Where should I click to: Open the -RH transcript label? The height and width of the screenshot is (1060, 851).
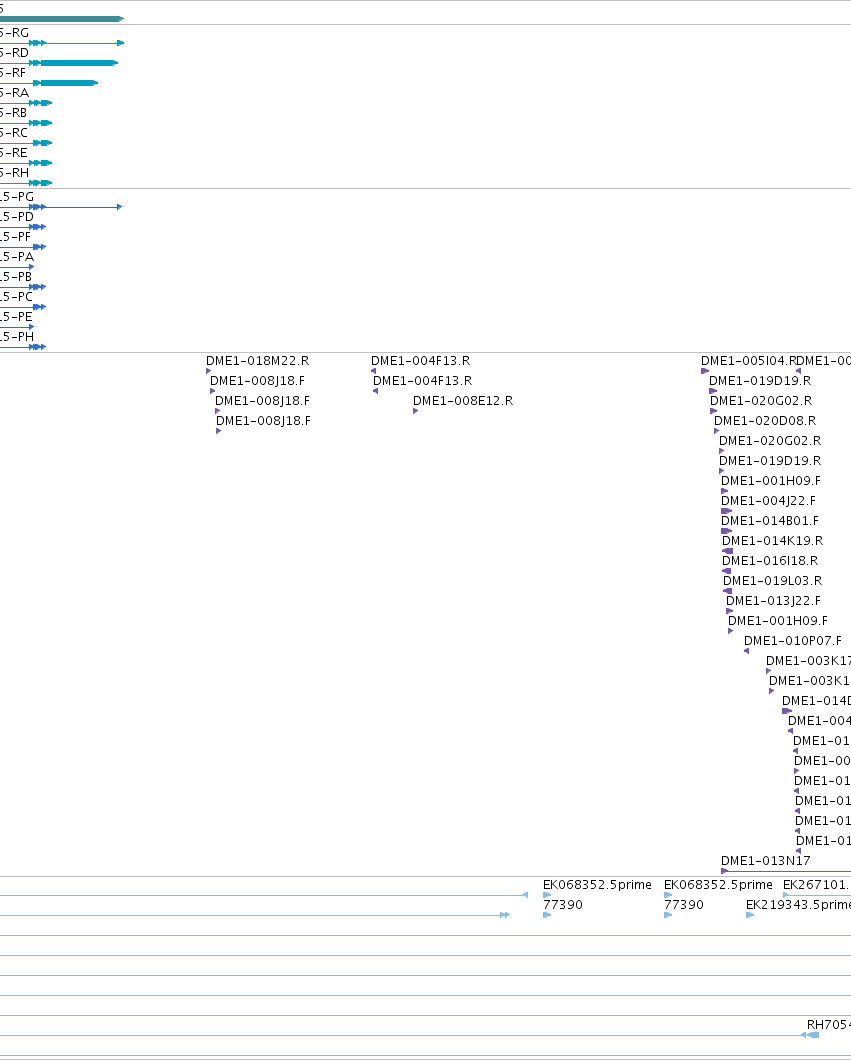click(14, 172)
